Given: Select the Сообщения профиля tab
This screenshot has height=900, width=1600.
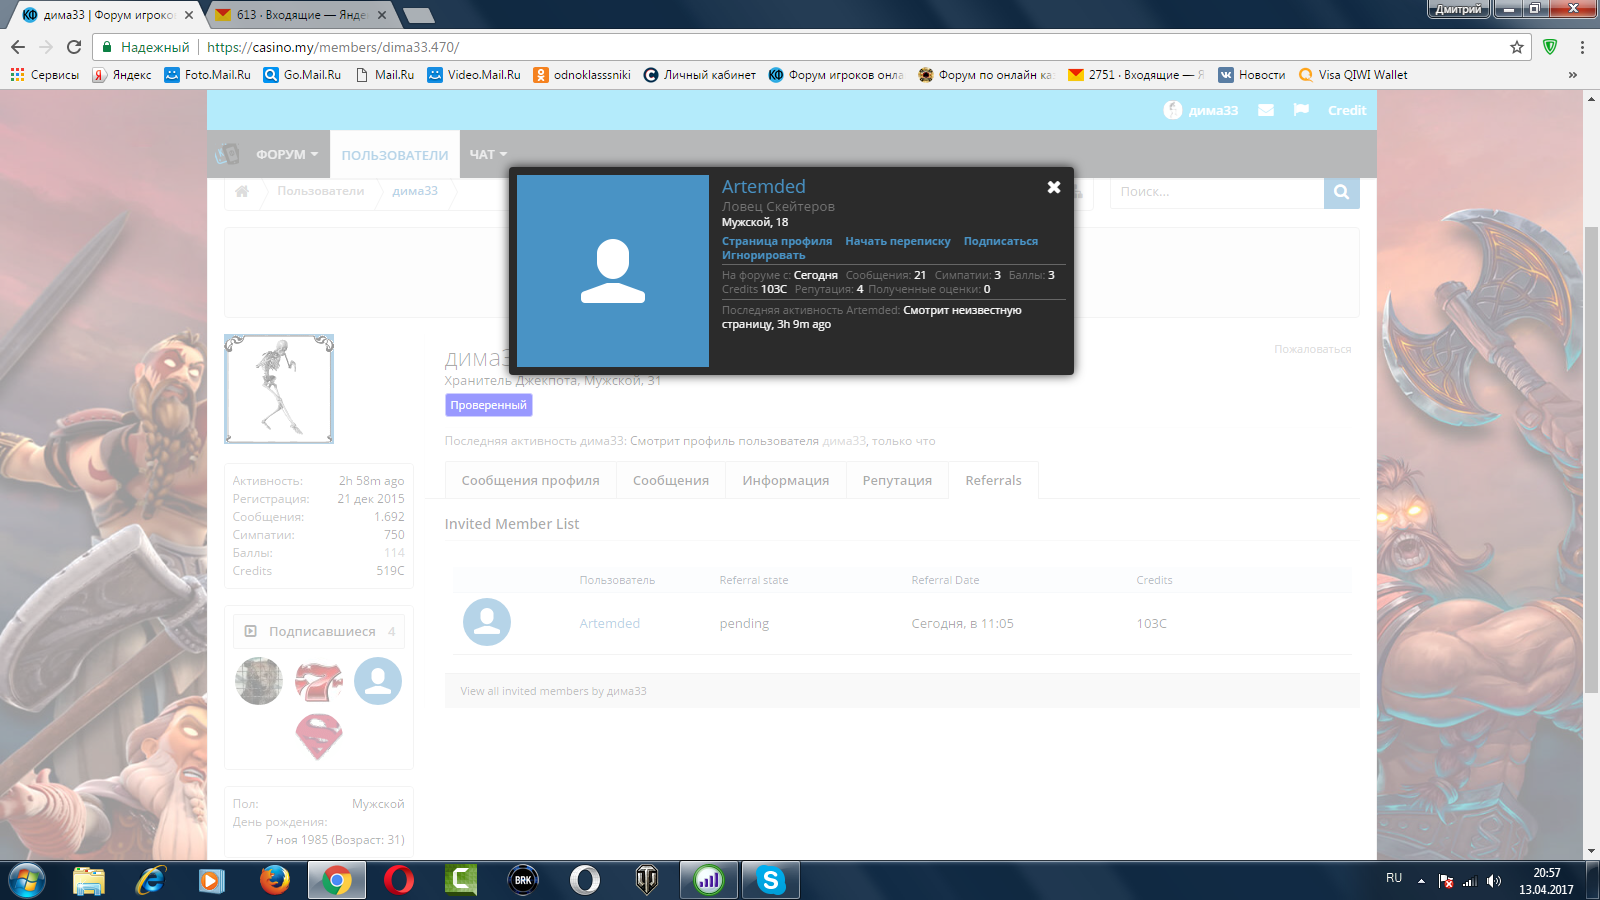Looking at the screenshot, I should (530, 481).
